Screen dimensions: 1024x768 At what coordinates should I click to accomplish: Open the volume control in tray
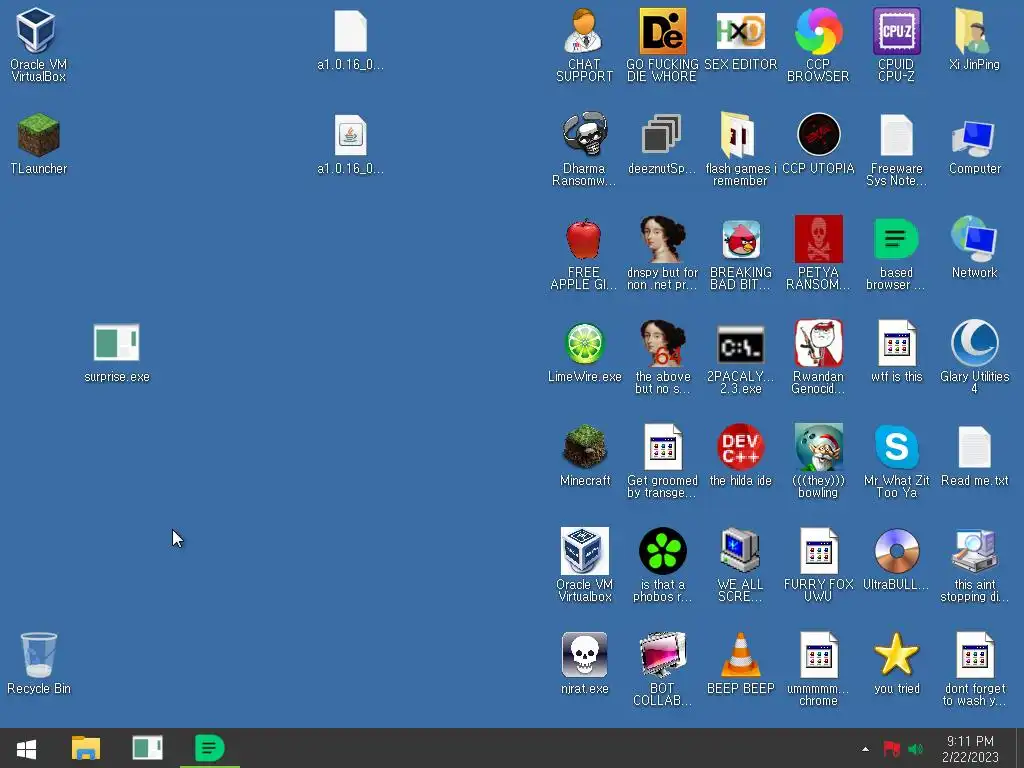(x=916, y=749)
